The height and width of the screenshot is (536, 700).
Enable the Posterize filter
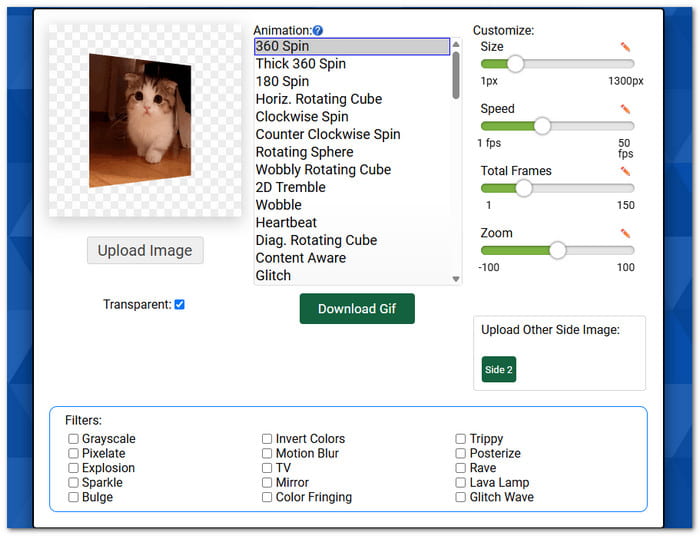coord(461,453)
